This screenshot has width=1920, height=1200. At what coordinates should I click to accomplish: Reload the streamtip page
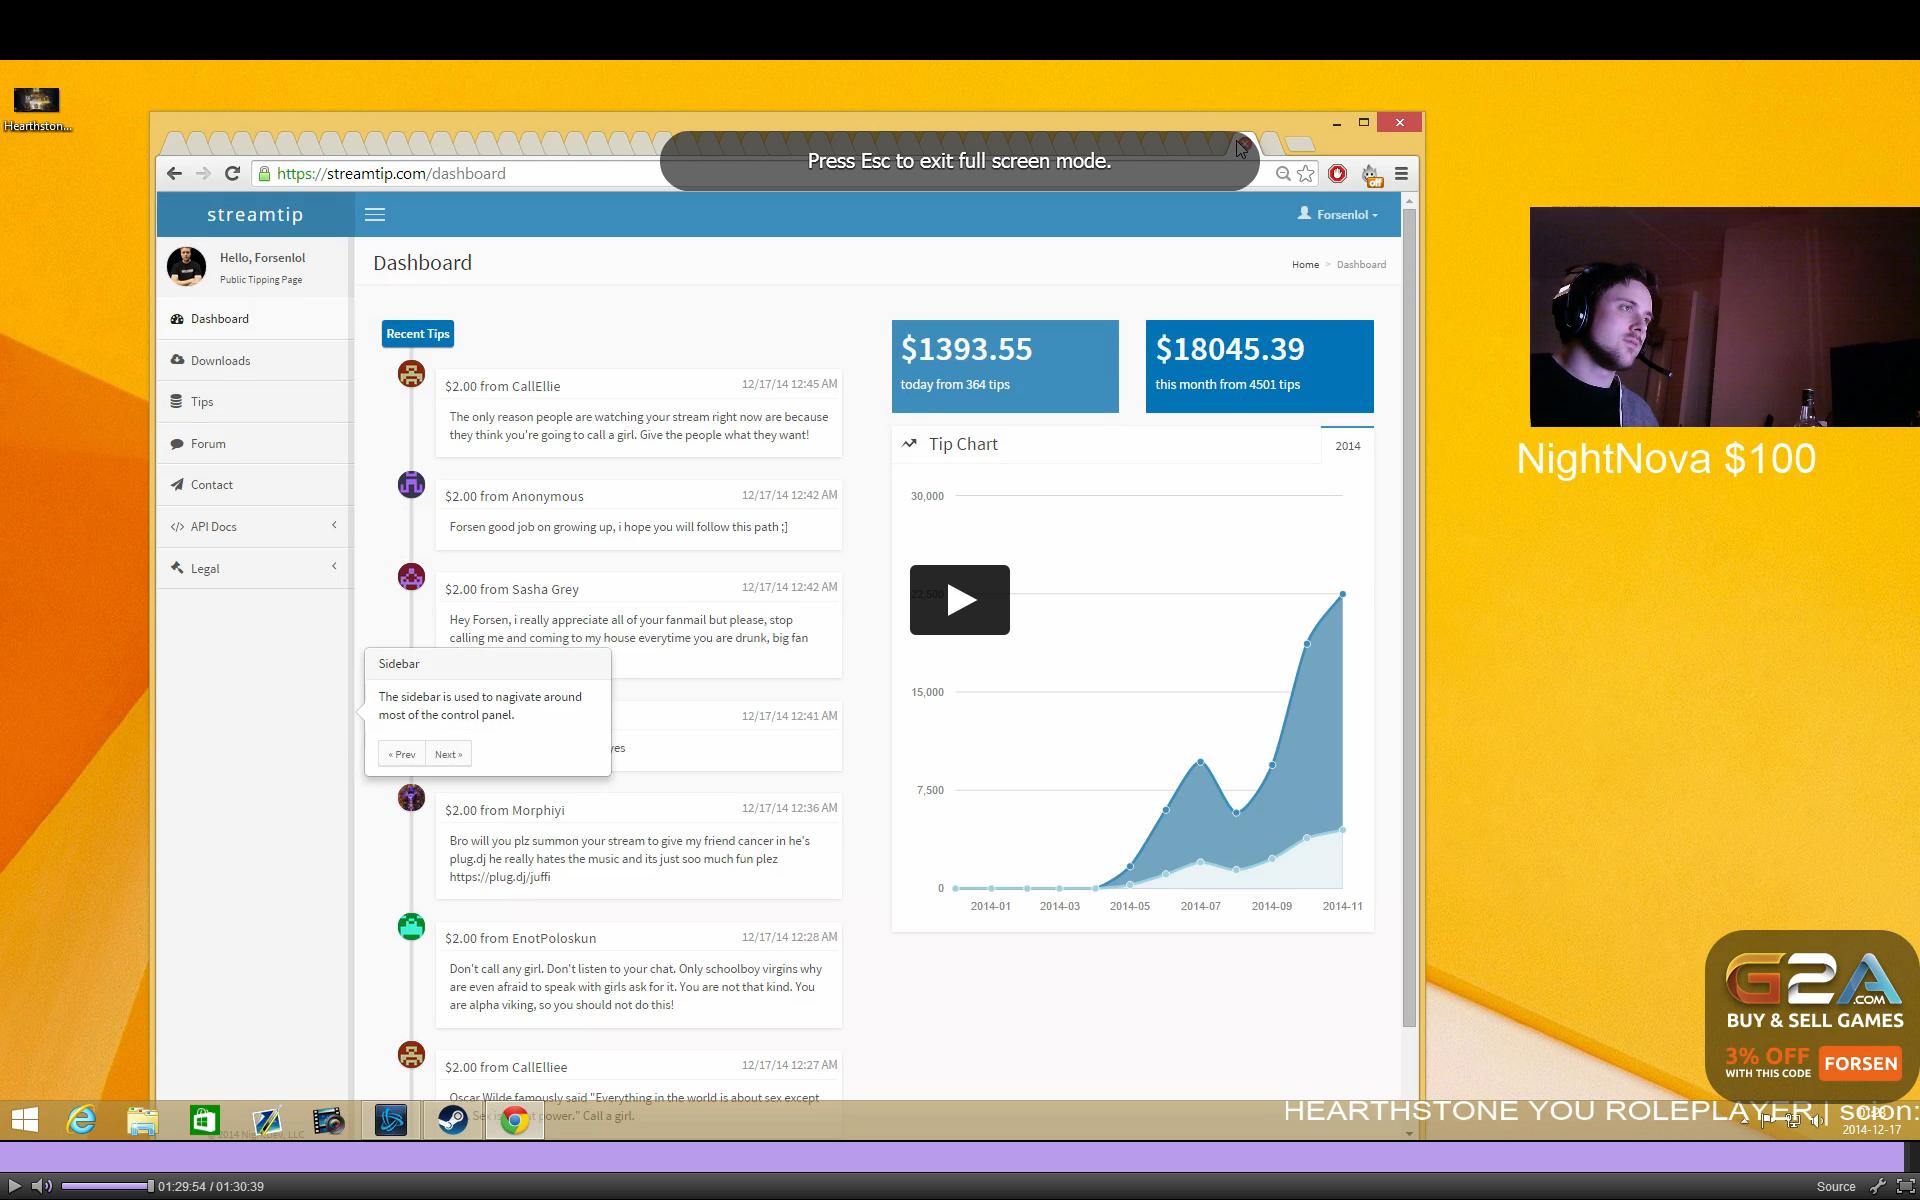click(x=232, y=173)
